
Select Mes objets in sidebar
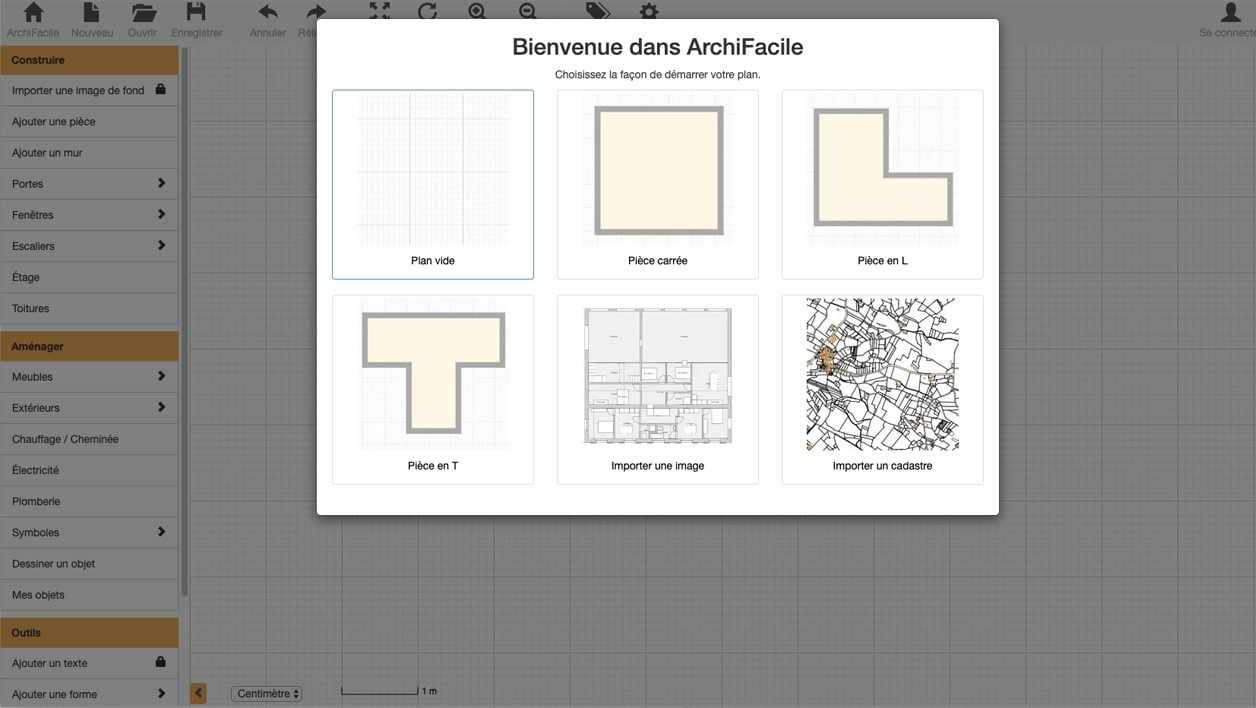(89, 594)
